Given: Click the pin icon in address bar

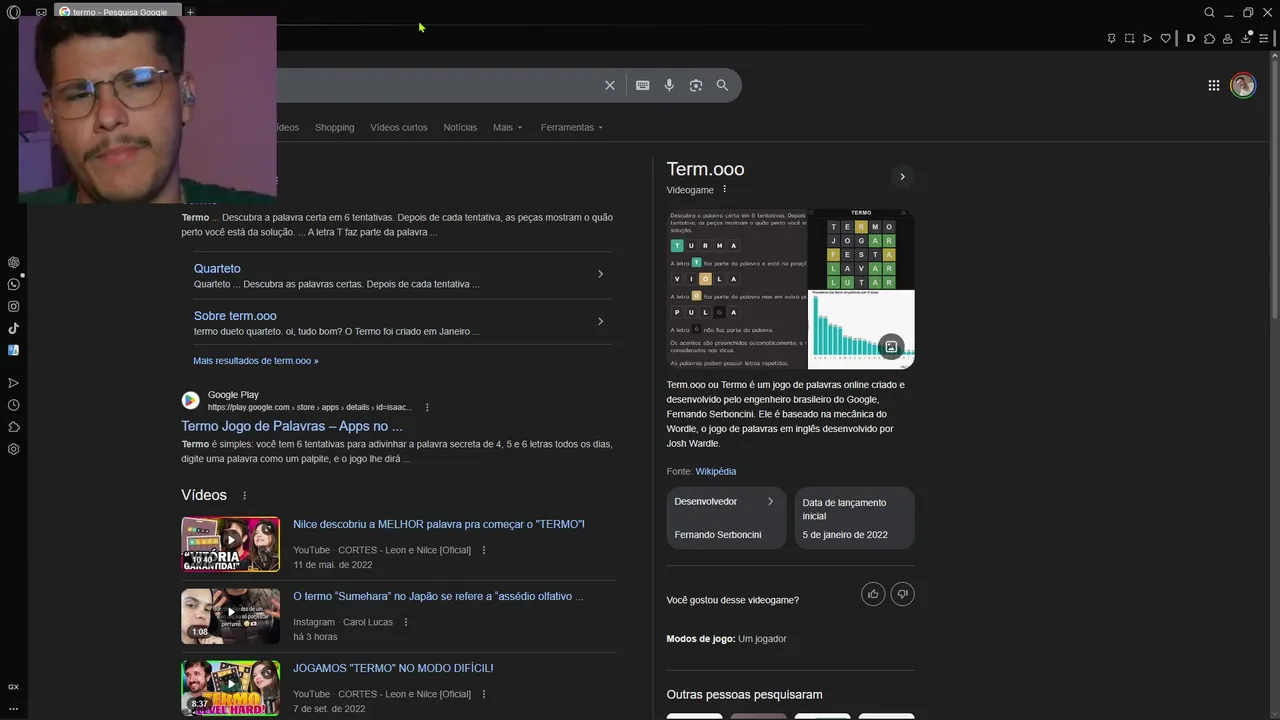Looking at the screenshot, I should pos(1111,38).
